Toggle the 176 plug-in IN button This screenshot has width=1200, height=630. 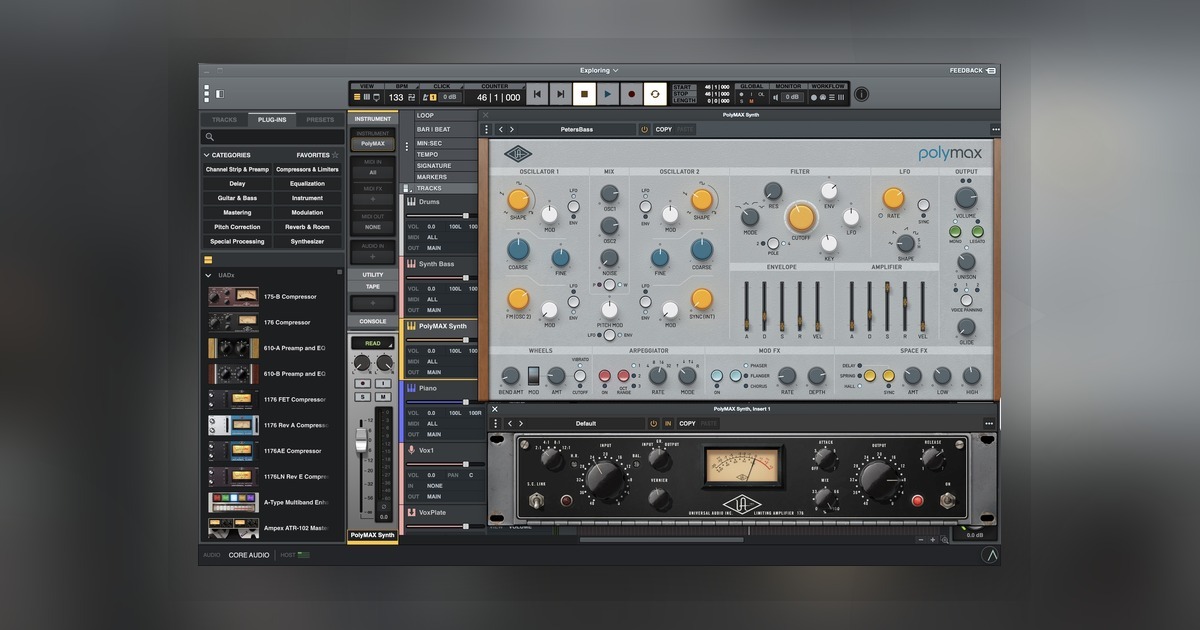pos(668,424)
